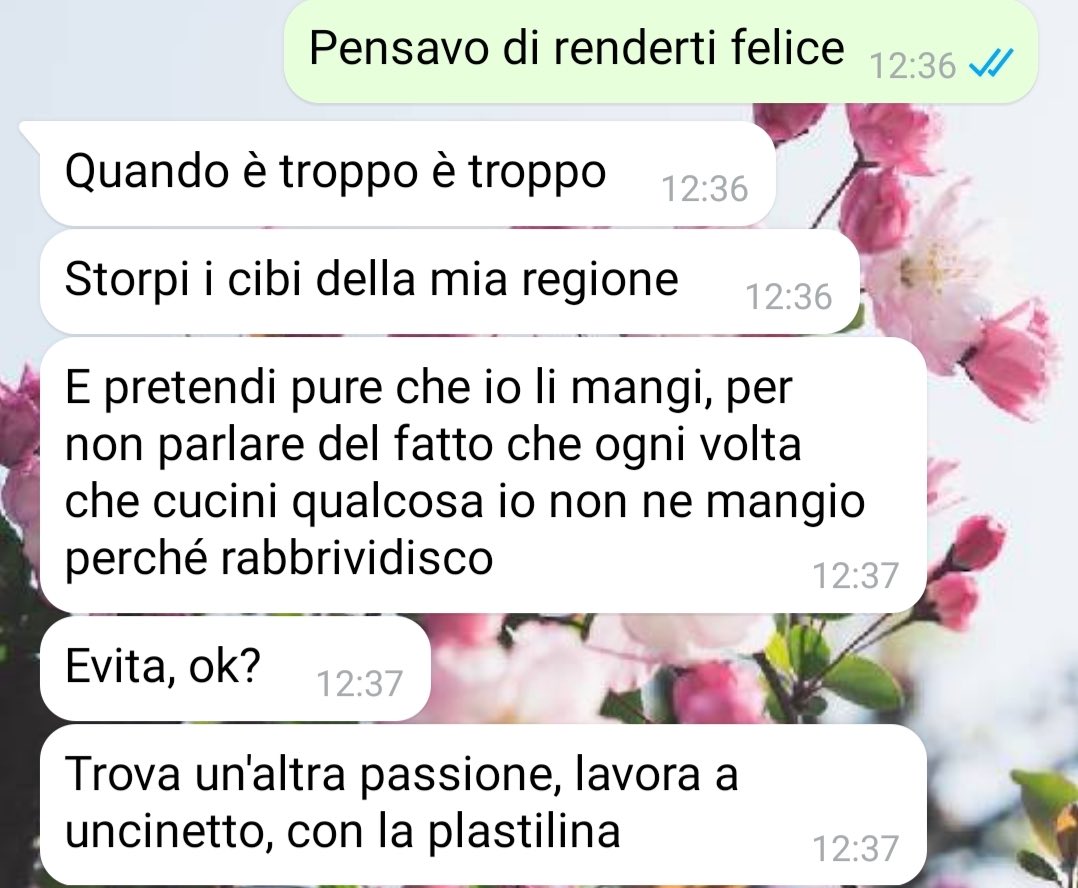Select the 'Quando è troppo è troppo' message
The width and height of the screenshot is (1078, 888).
(408, 174)
